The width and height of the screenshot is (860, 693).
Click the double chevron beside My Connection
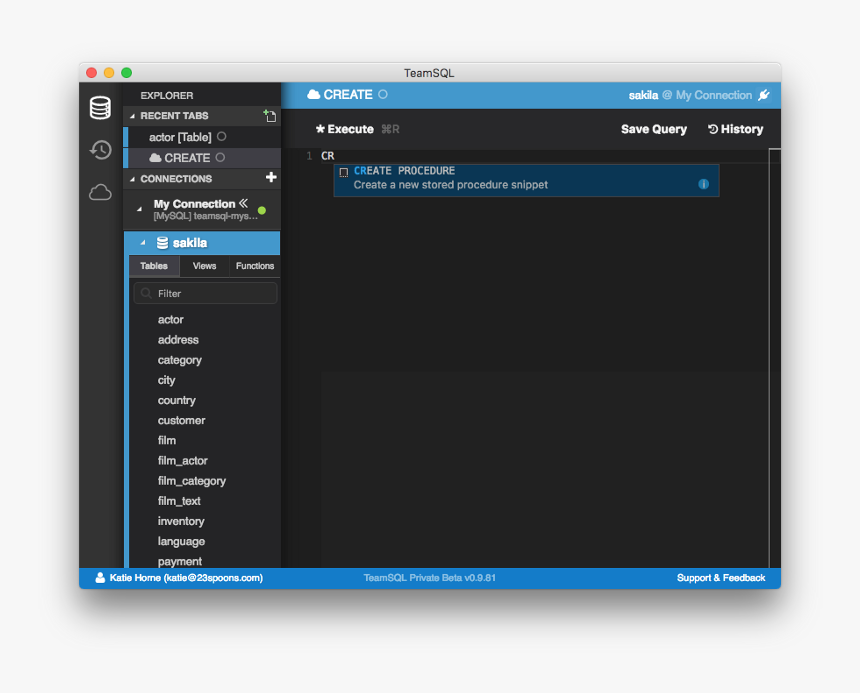pos(244,203)
